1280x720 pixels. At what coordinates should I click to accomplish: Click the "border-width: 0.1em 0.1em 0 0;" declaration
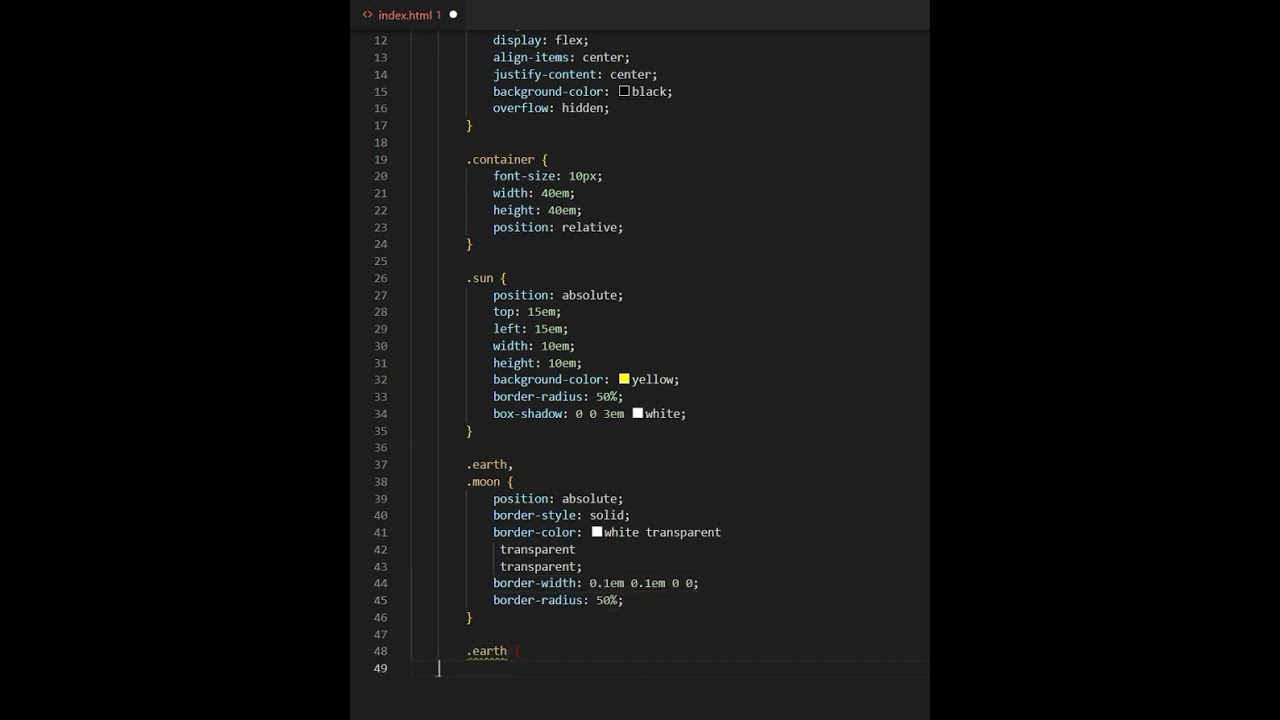(596, 583)
